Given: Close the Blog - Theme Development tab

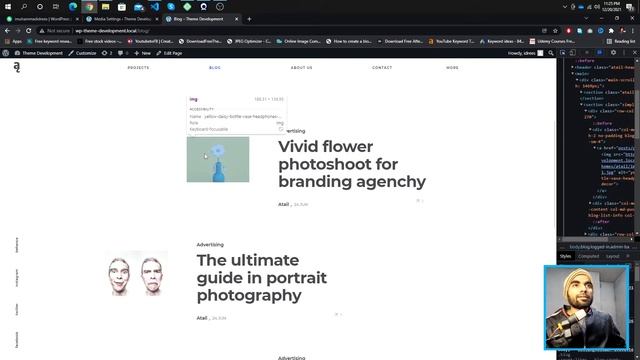Looking at the screenshot, I should point(236,19).
